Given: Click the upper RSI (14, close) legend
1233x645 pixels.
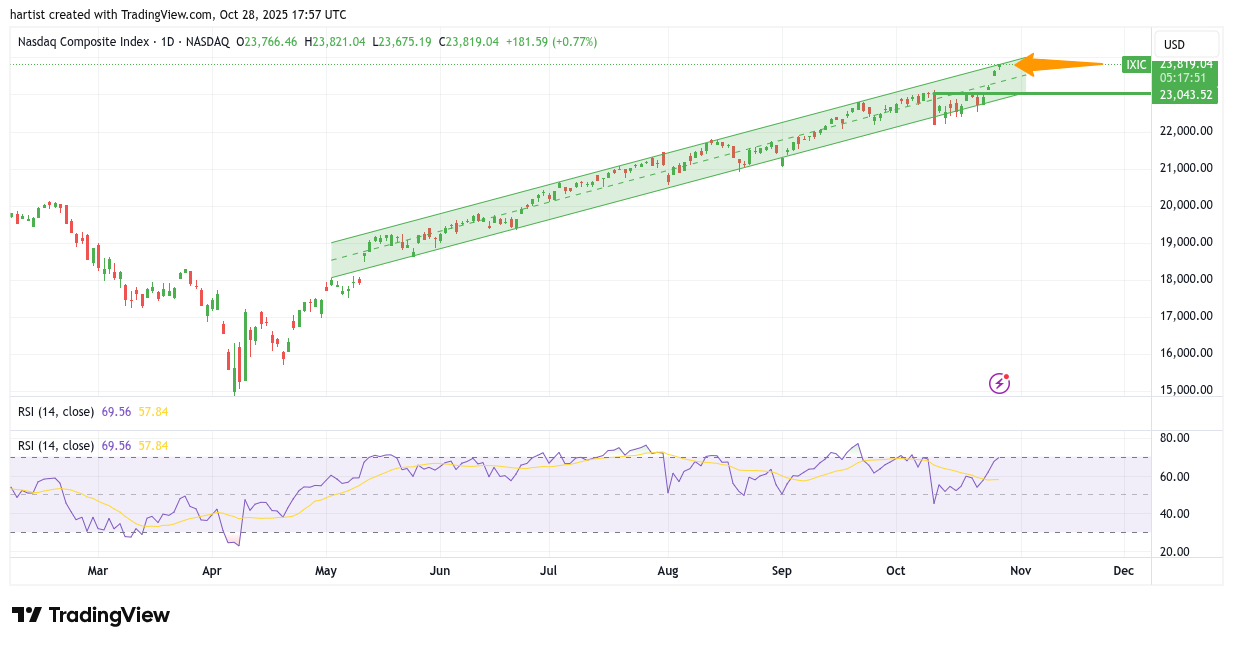Looking at the screenshot, I should pos(56,411).
